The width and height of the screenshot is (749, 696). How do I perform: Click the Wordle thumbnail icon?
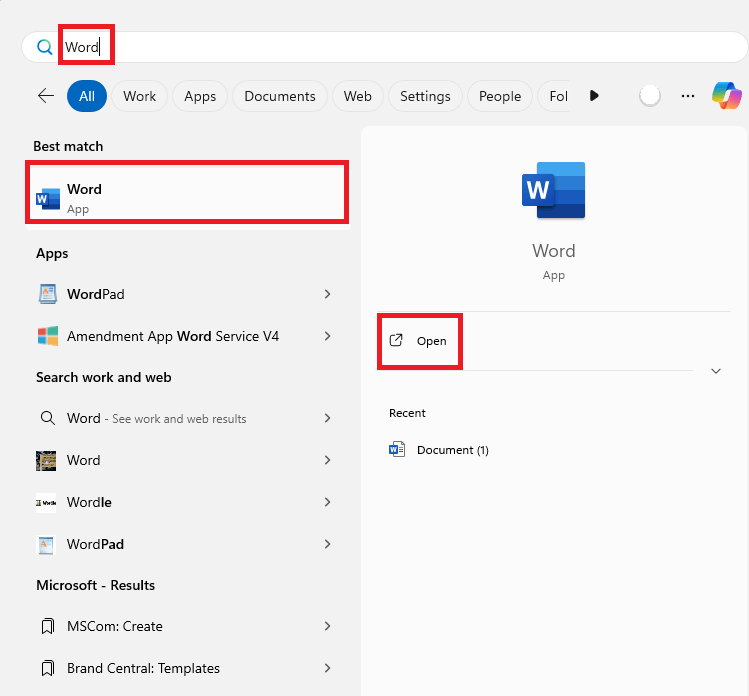pyautogui.click(x=46, y=503)
